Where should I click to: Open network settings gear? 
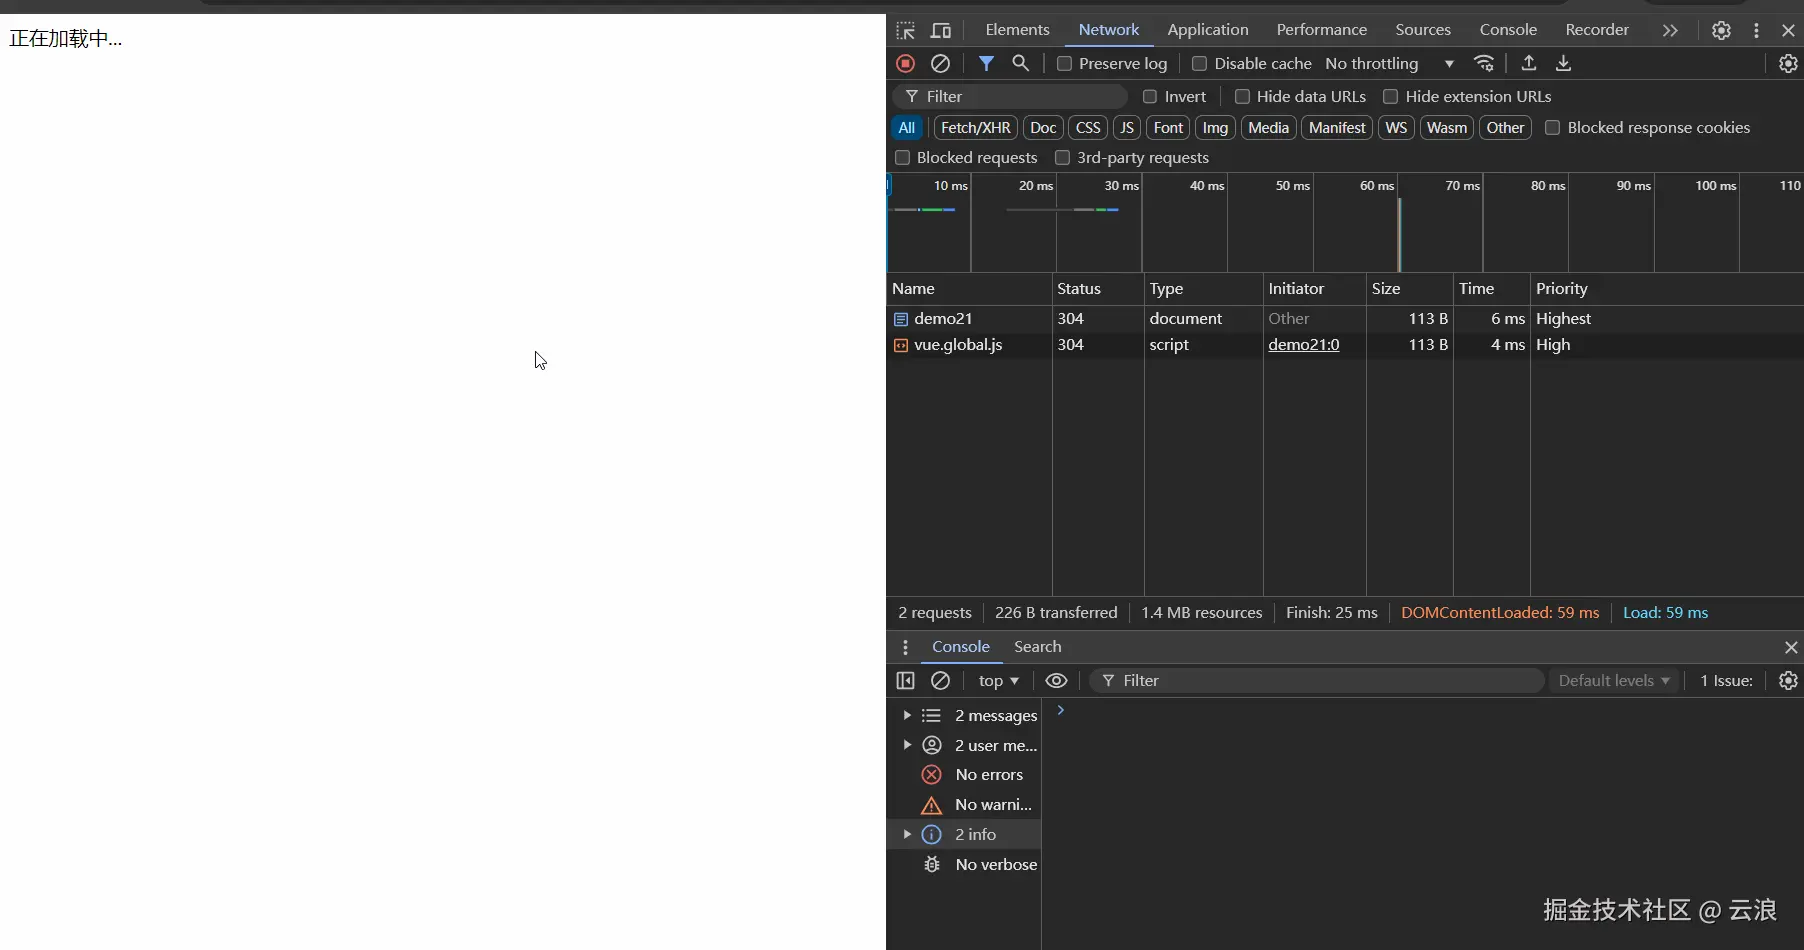tap(1789, 63)
